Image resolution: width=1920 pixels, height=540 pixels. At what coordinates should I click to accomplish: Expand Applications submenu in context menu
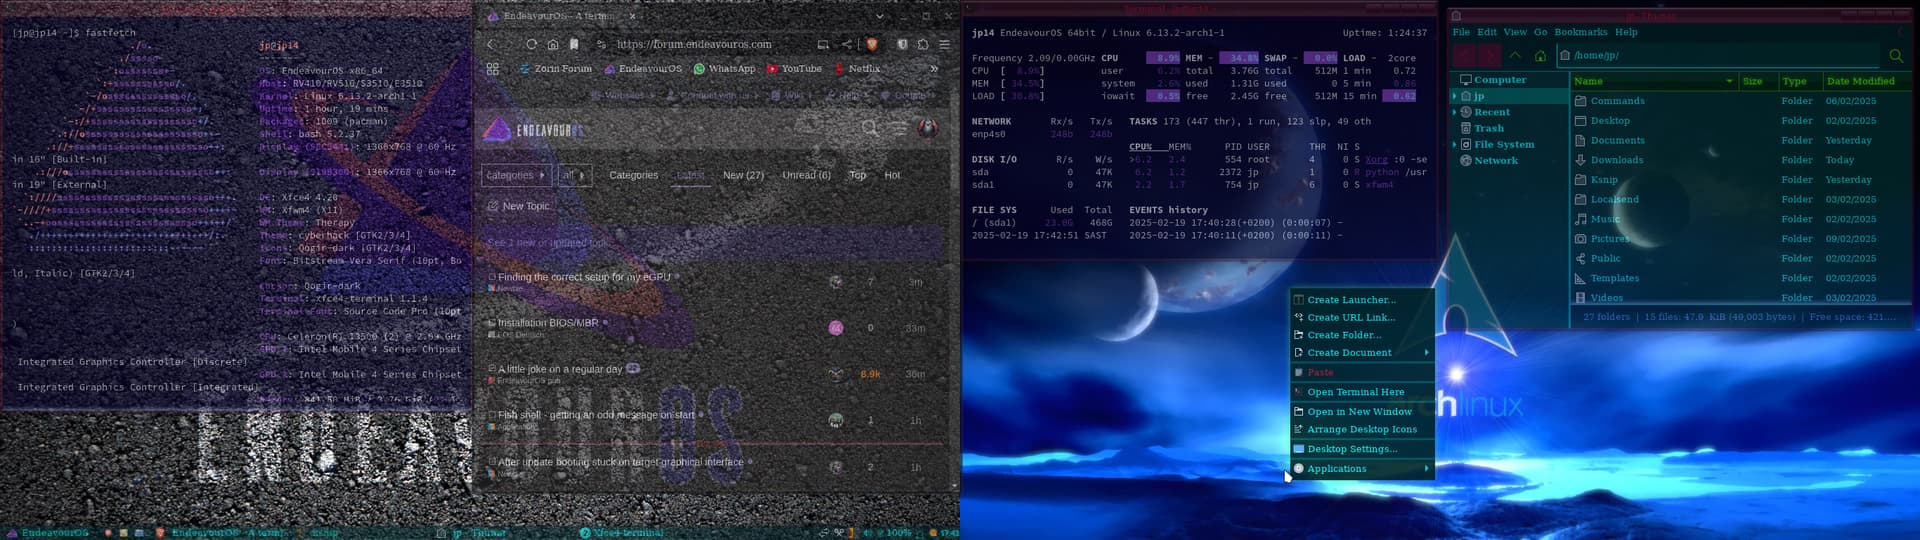(x=1362, y=468)
